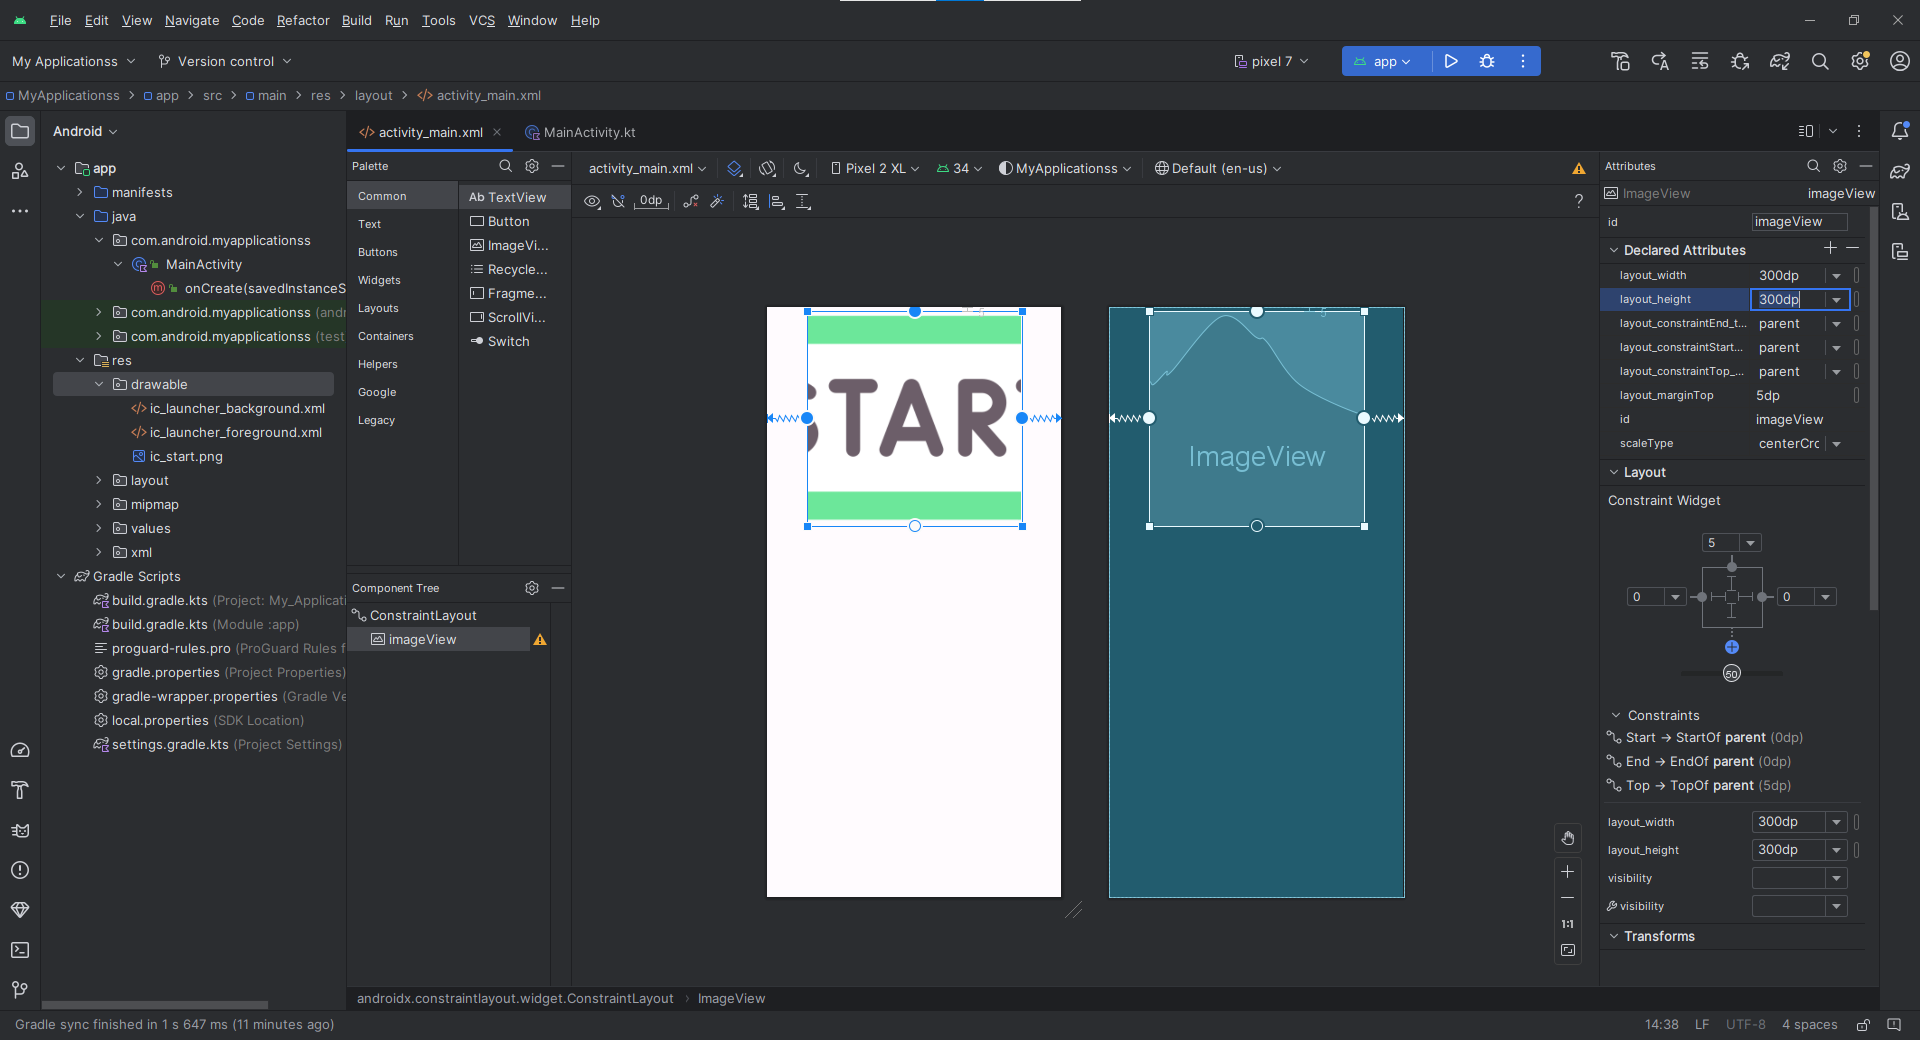
Task: Open the more run actions menu
Action: pyautogui.click(x=1523, y=61)
